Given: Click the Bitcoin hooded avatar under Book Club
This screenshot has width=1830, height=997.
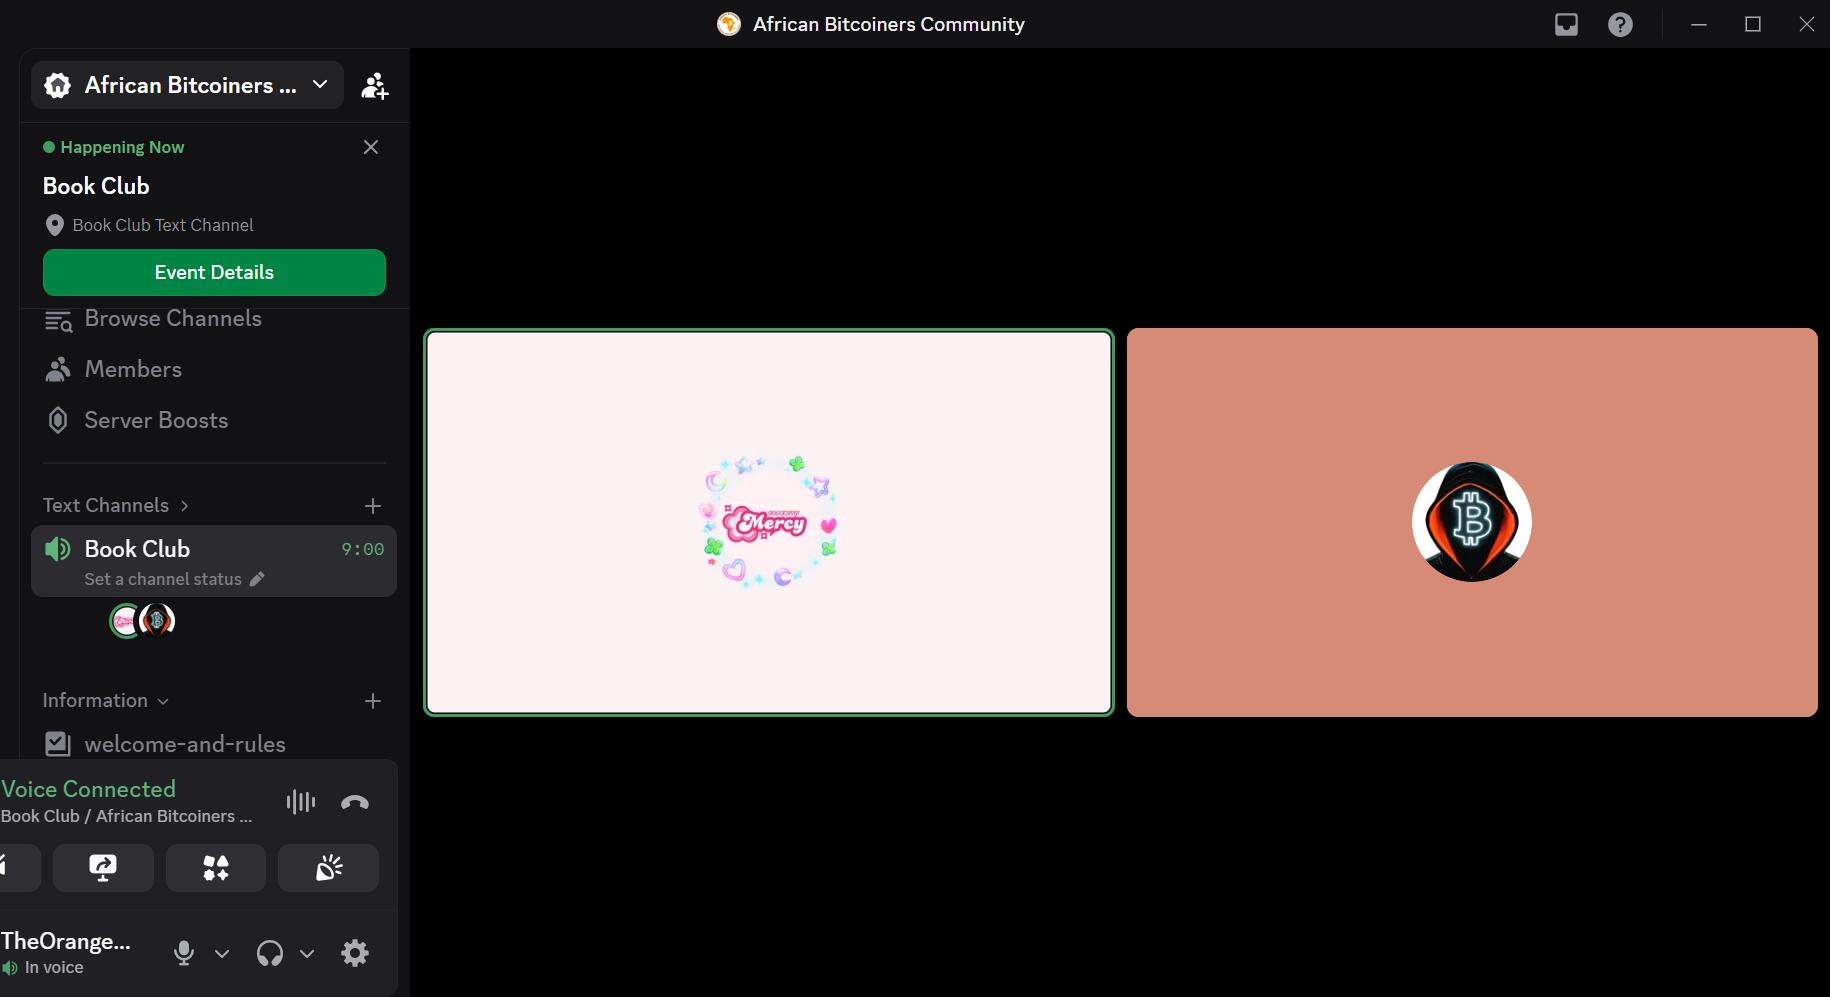Looking at the screenshot, I should click(x=157, y=621).
